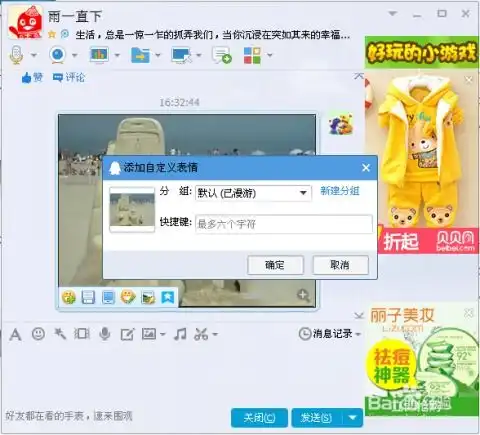Open multi-function input pencil icon
Image resolution: width=480 pixels, height=435 pixels.
(127, 334)
